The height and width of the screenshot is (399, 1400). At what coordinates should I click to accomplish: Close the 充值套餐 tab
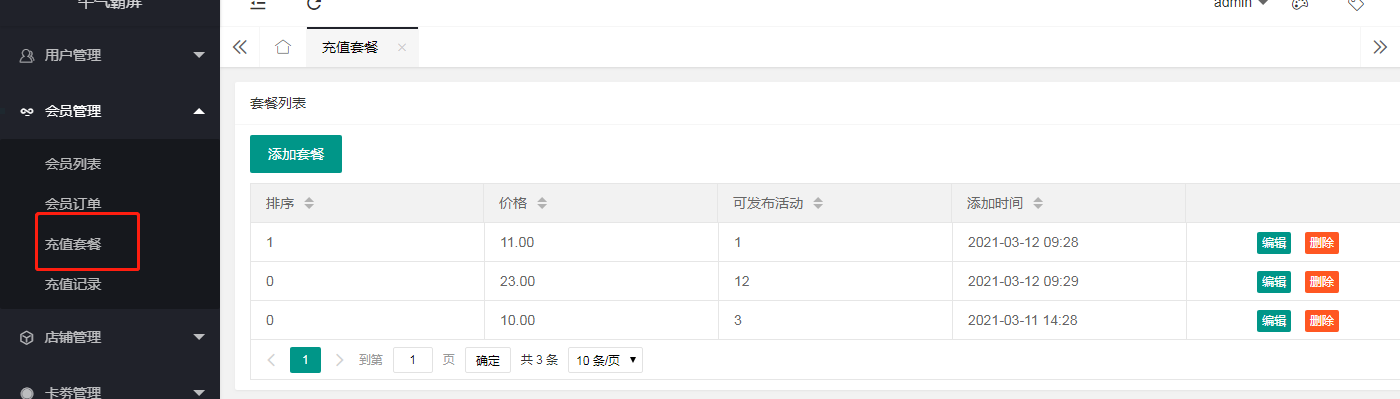coord(401,47)
